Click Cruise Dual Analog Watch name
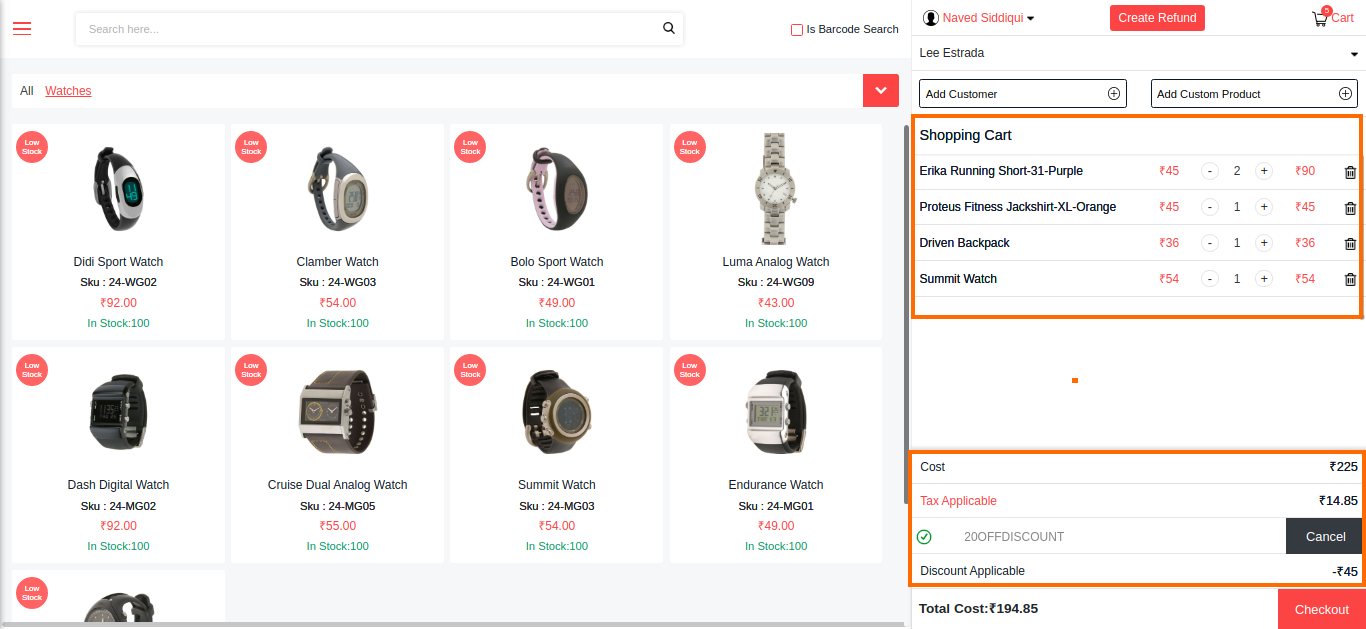This screenshot has height=629, width=1366. click(337, 485)
